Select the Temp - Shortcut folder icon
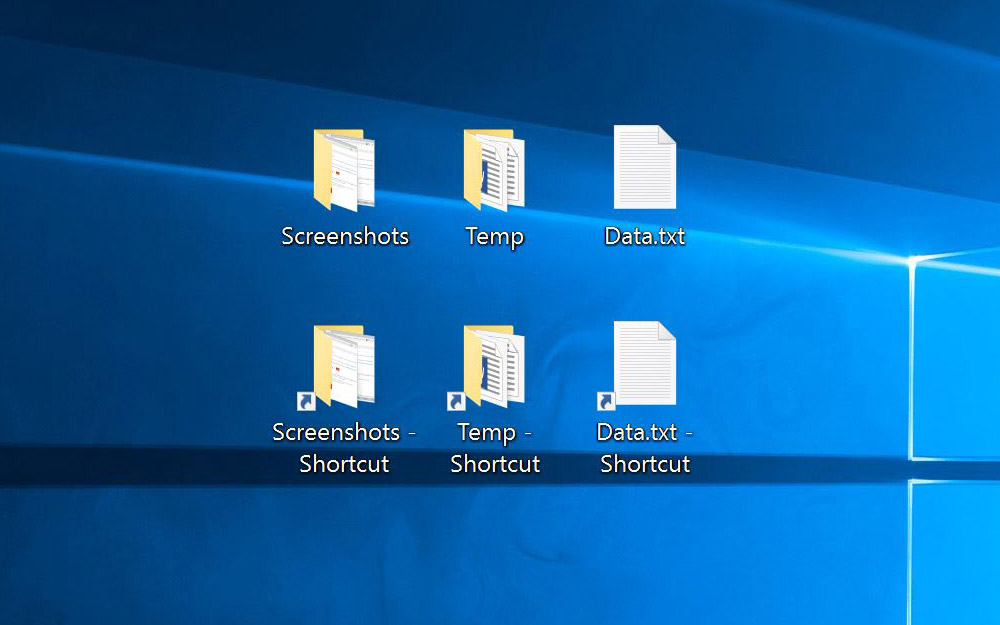This screenshot has width=1000, height=625. [x=487, y=367]
